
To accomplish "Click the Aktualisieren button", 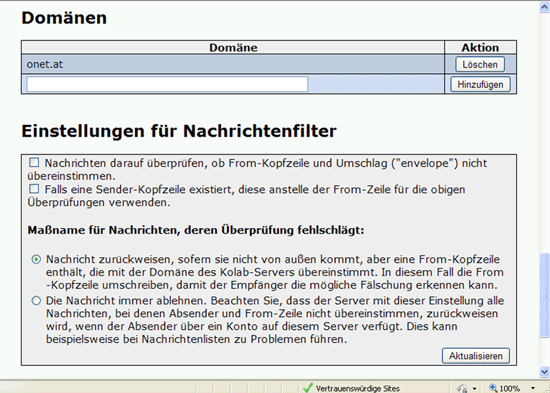I will (x=476, y=356).
